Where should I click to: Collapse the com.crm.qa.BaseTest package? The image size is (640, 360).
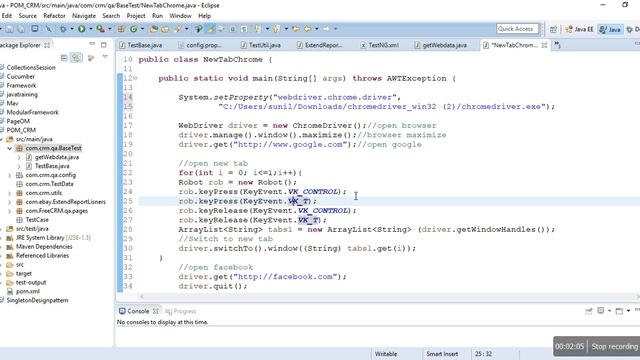tap(9, 148)
